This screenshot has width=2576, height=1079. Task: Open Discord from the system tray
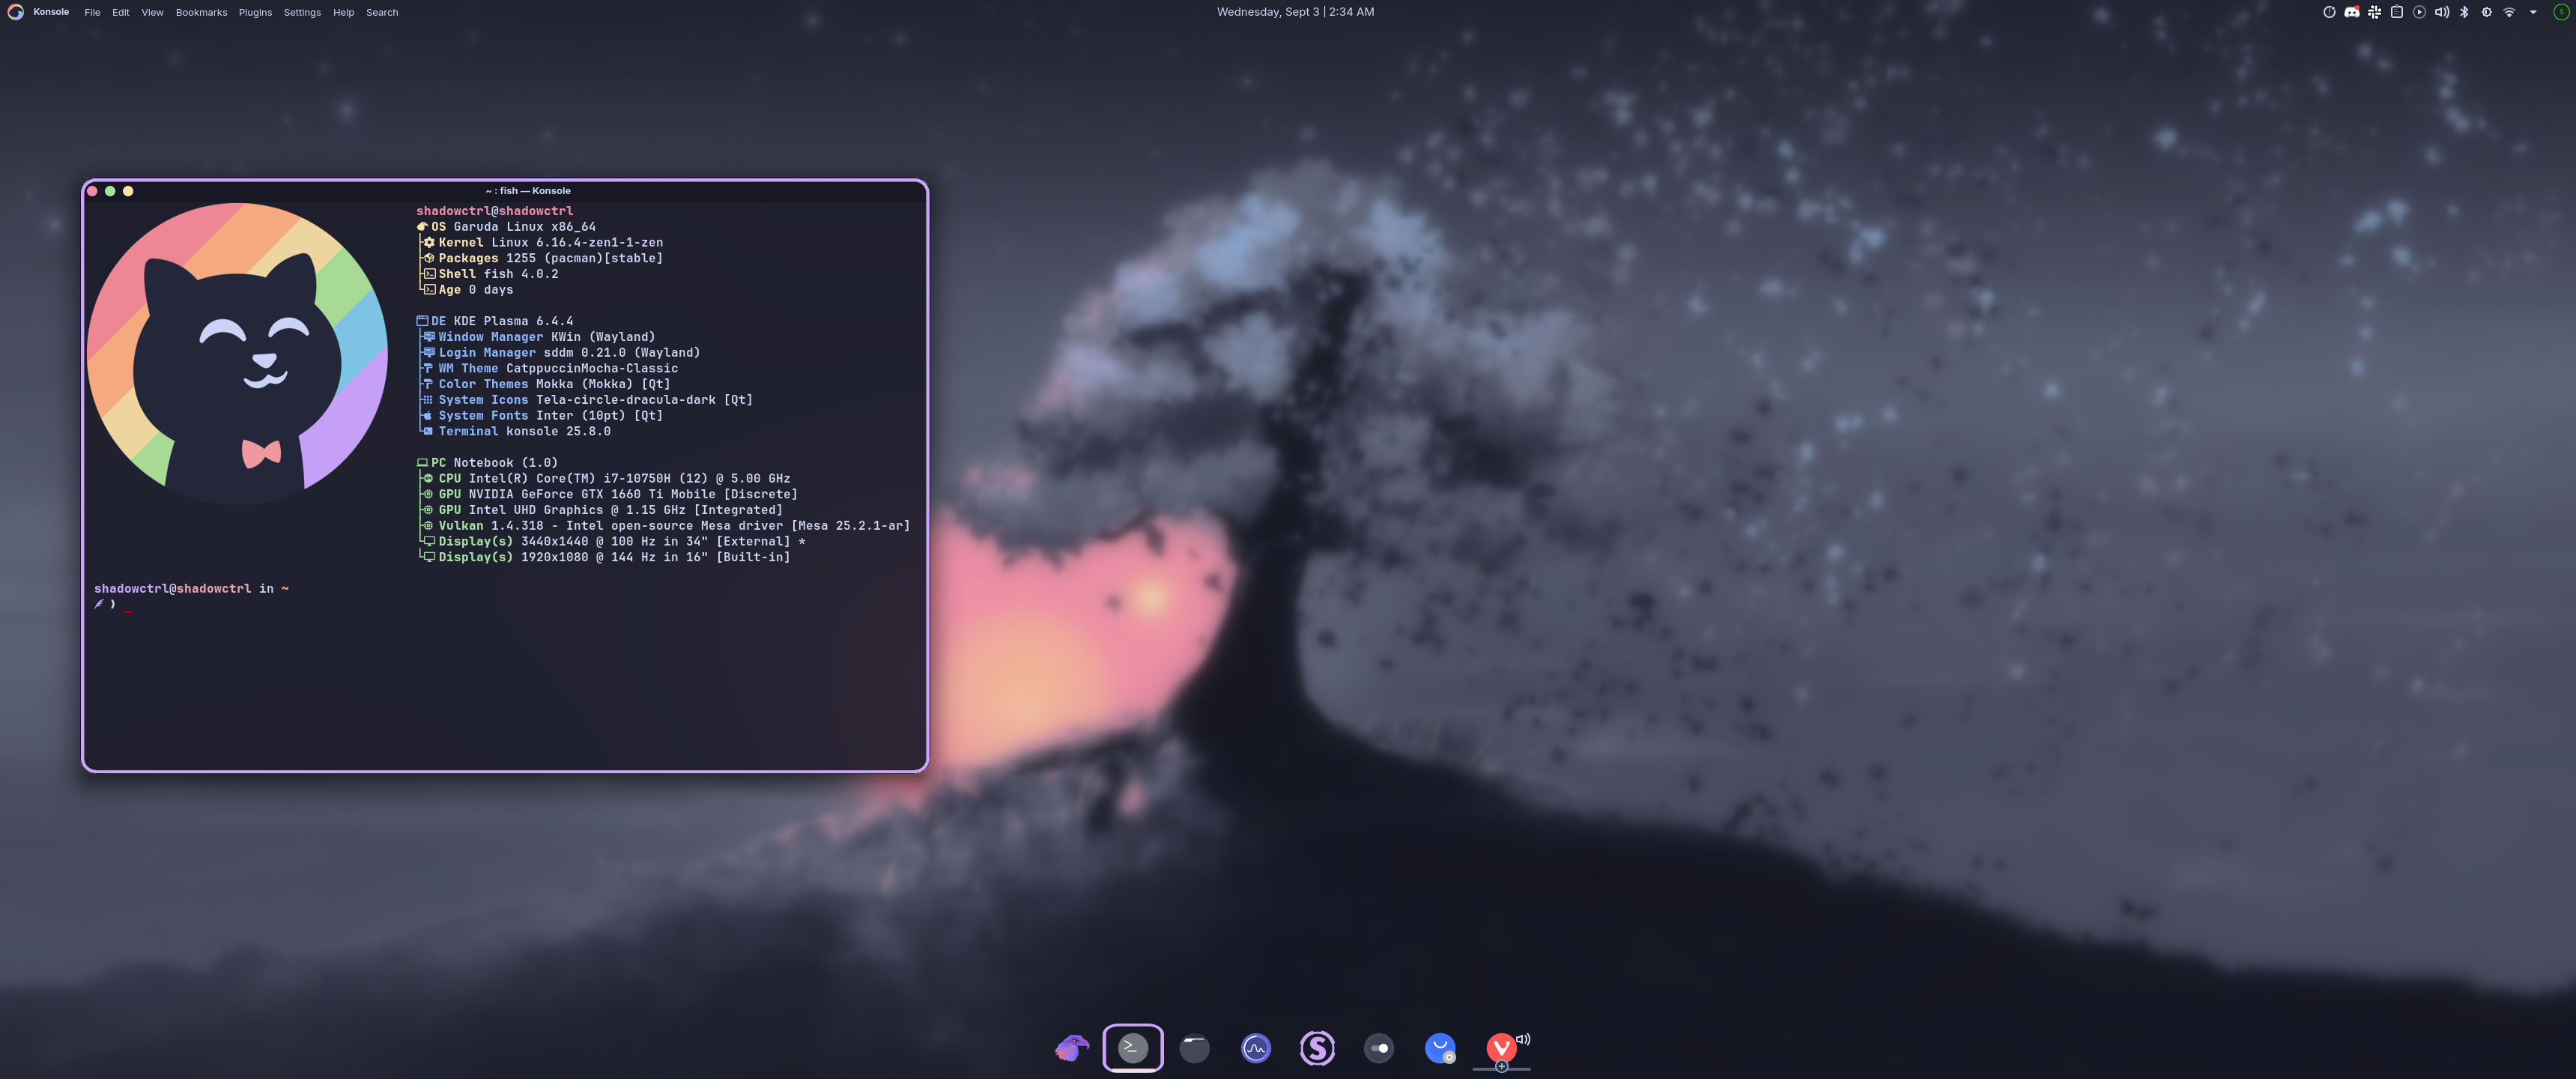pyautogui.click(x=2352, y=12)
